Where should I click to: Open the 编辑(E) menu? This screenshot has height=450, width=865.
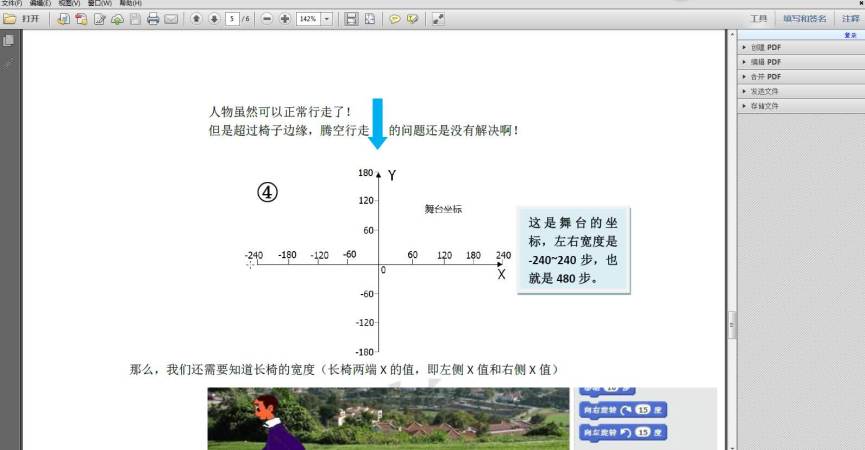pos(40,3)
